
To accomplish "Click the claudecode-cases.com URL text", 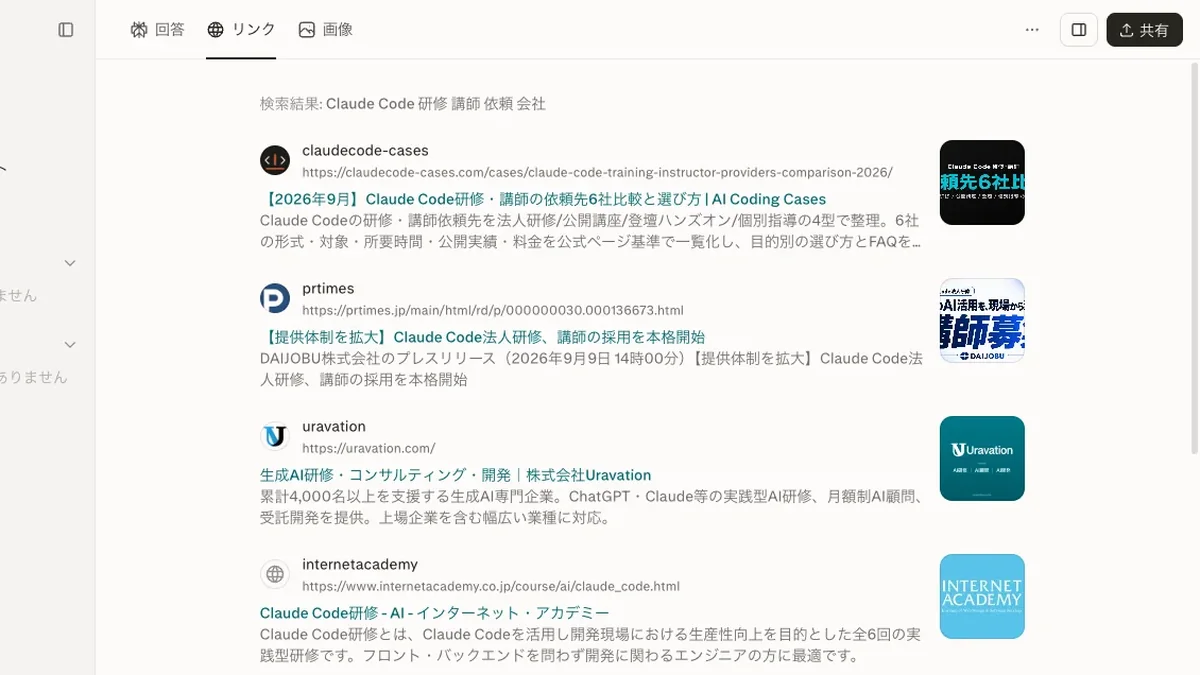I will [597, 172].
